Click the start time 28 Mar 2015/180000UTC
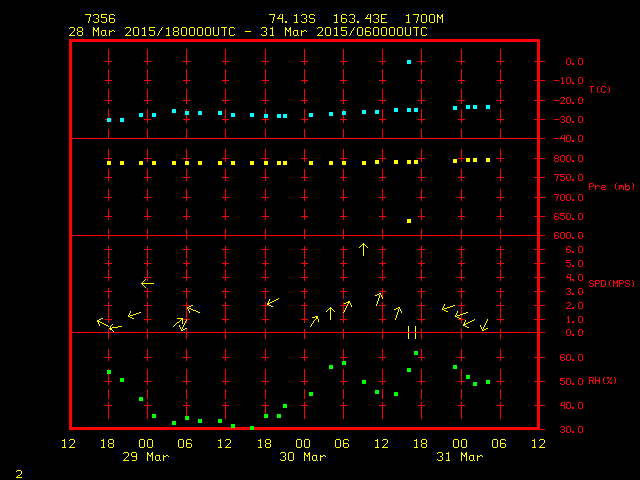 click(150, 31)
